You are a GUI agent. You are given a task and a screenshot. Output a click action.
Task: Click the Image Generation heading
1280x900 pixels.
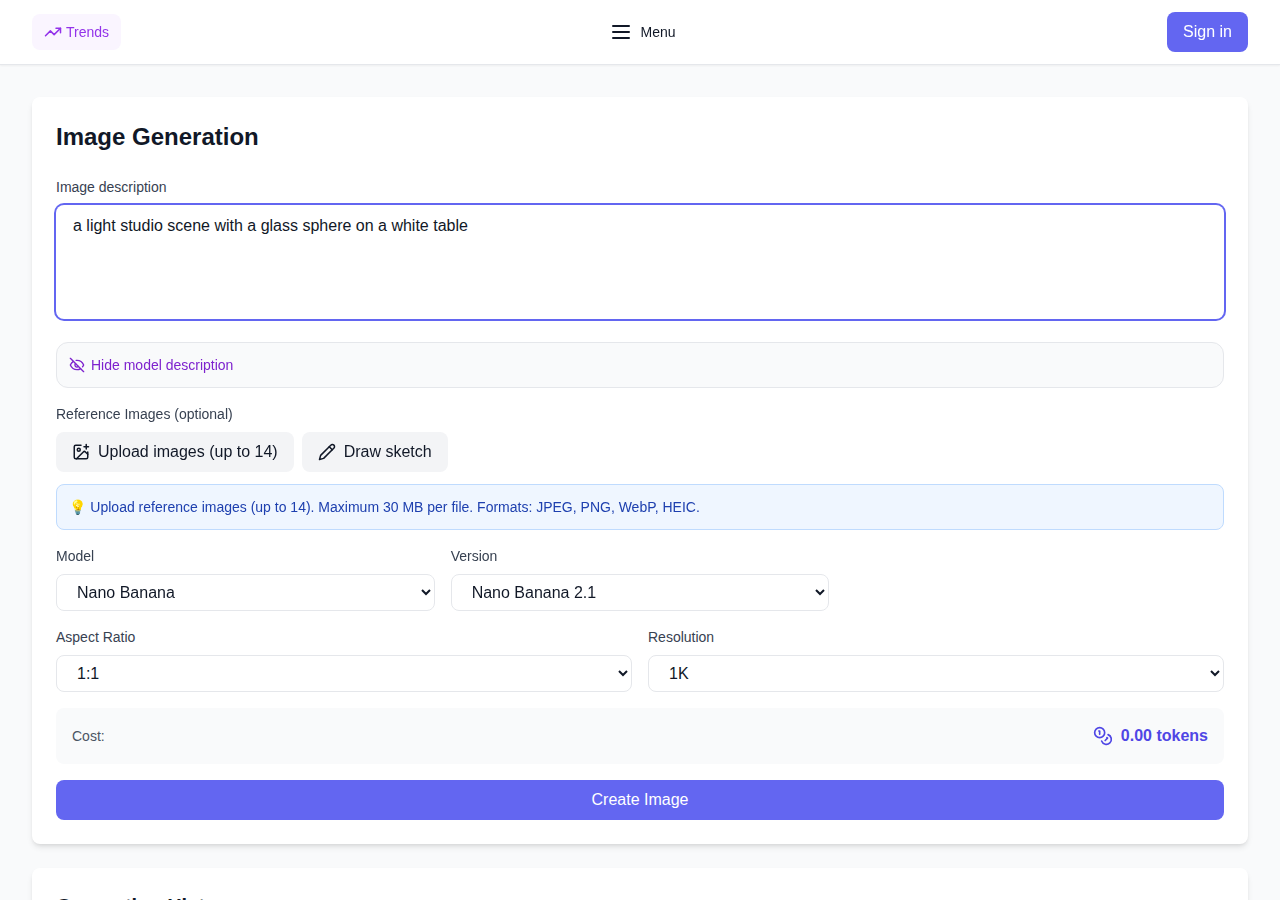pos(157,137)
